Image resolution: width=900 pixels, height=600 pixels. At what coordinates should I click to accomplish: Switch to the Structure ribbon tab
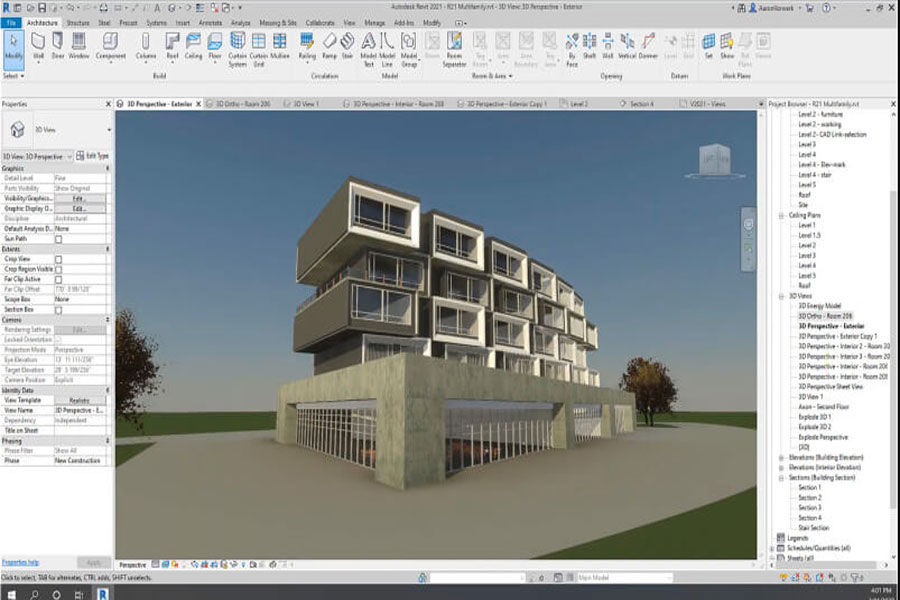[77, 23]
